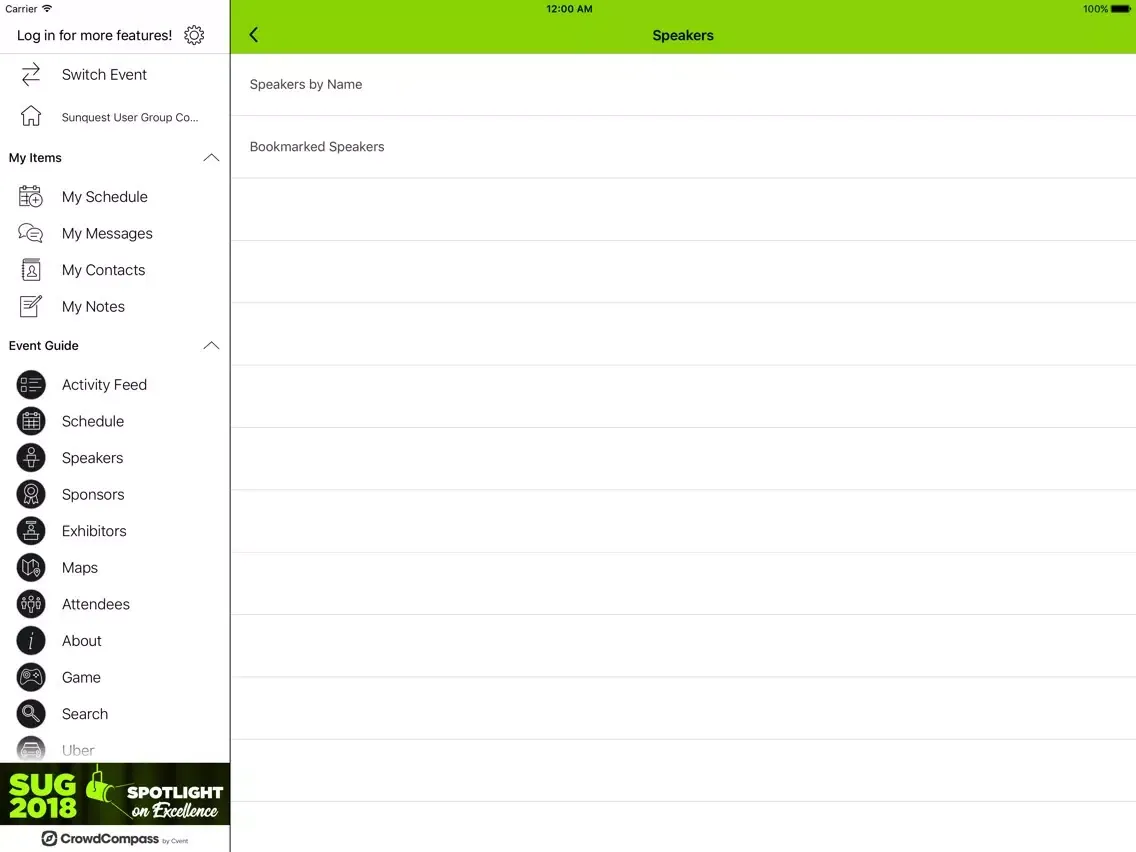This screenshot has height=852, width=1136.
Task: Tap the Speakers podium icon
Action: click(x=30, y=458)
